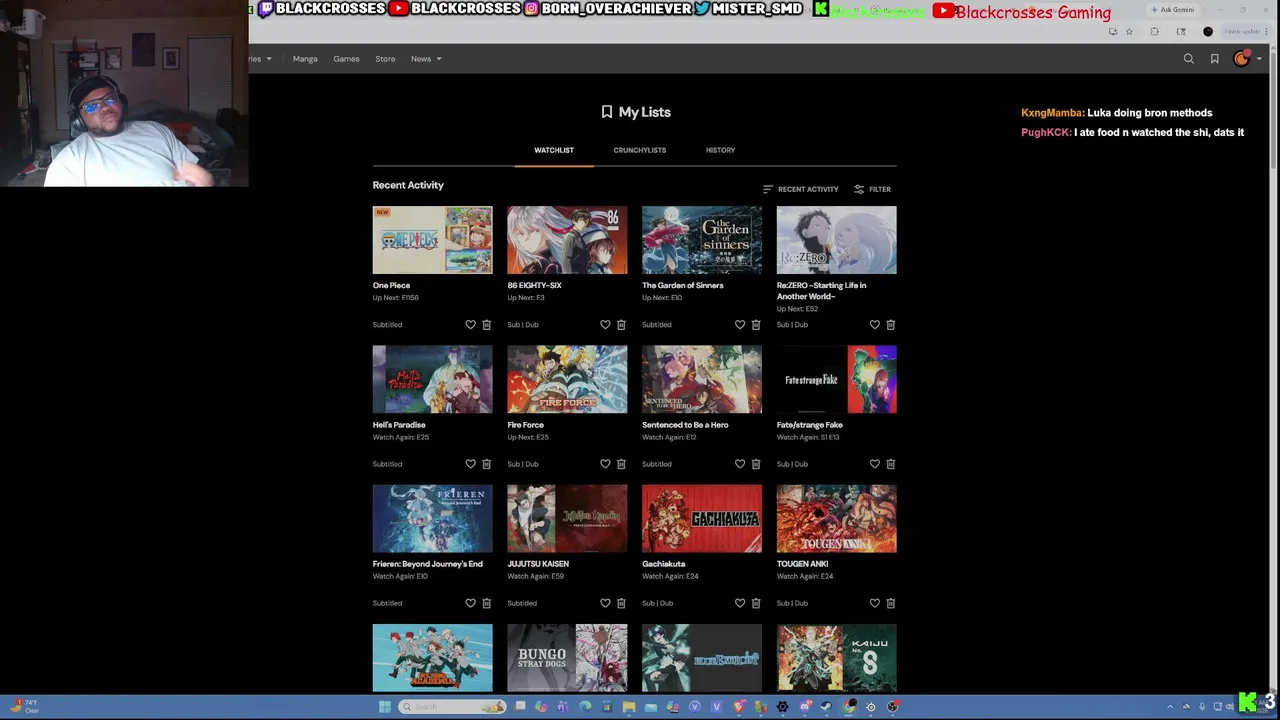
Task: Open the Crunchyroll account avatar
Action: coord(1241,59)
